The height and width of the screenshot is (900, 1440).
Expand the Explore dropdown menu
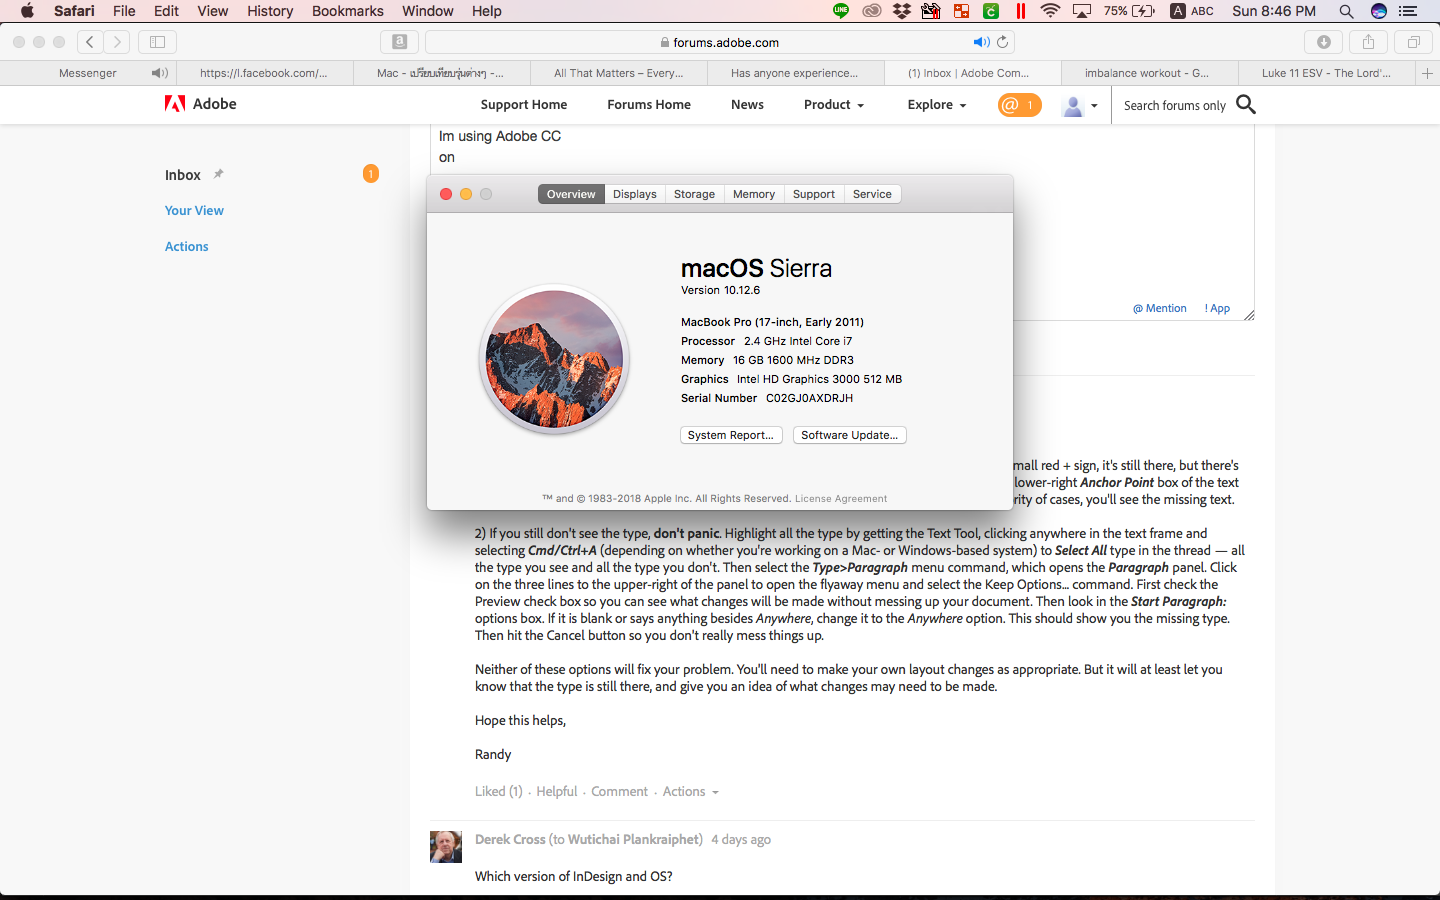click(937, 105)
